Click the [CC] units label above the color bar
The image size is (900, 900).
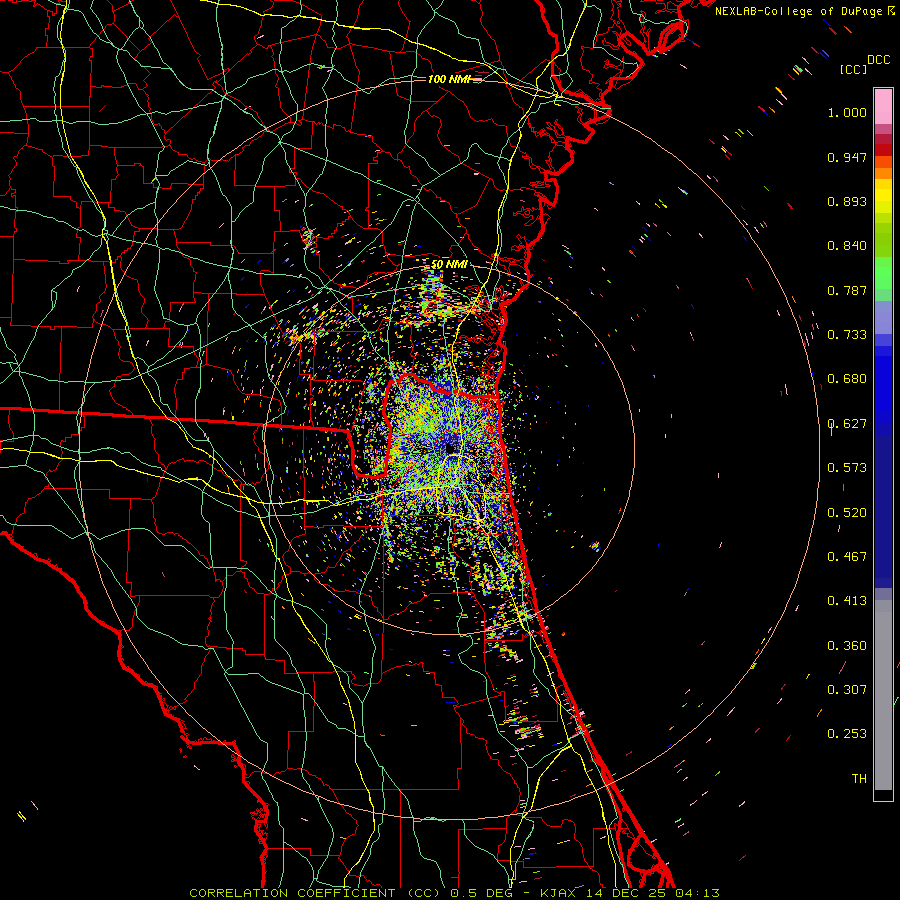coord(853,69)
